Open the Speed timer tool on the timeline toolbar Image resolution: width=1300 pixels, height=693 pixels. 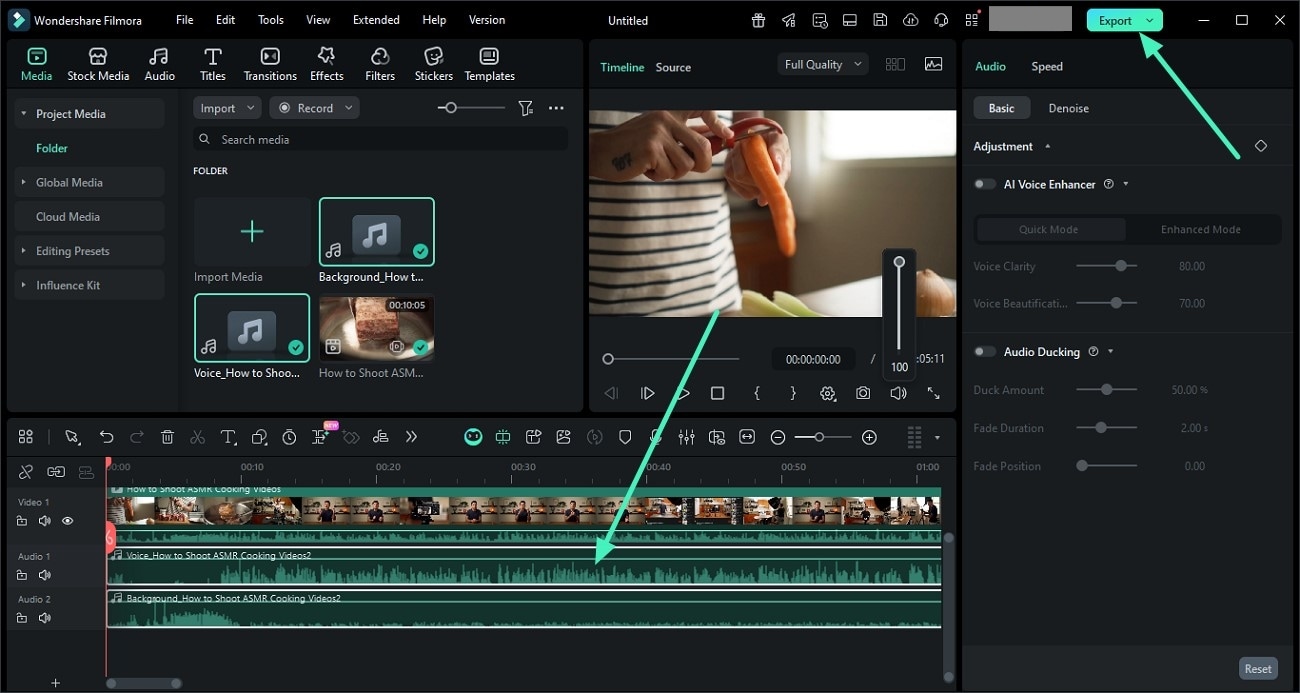click(x=289, y=437)
